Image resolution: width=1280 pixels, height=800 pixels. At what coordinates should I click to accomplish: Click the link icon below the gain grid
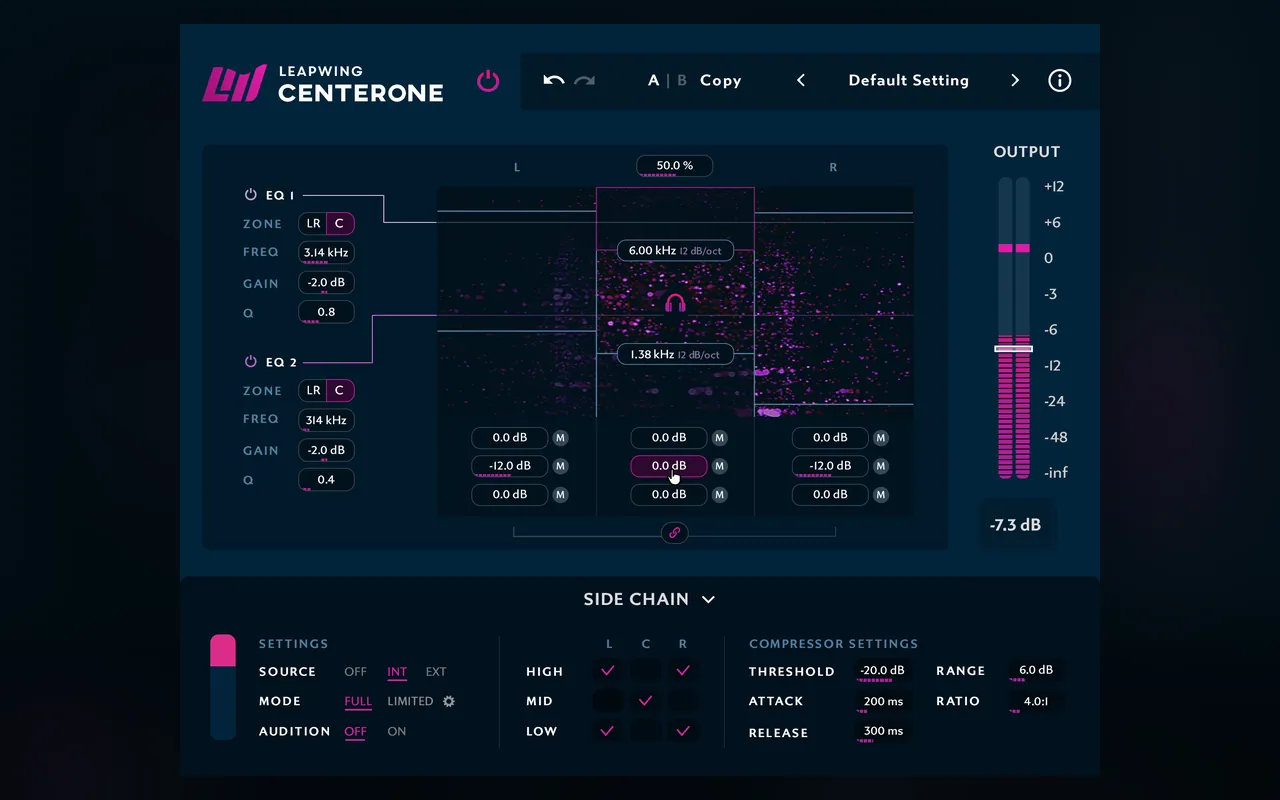(675, 533)
